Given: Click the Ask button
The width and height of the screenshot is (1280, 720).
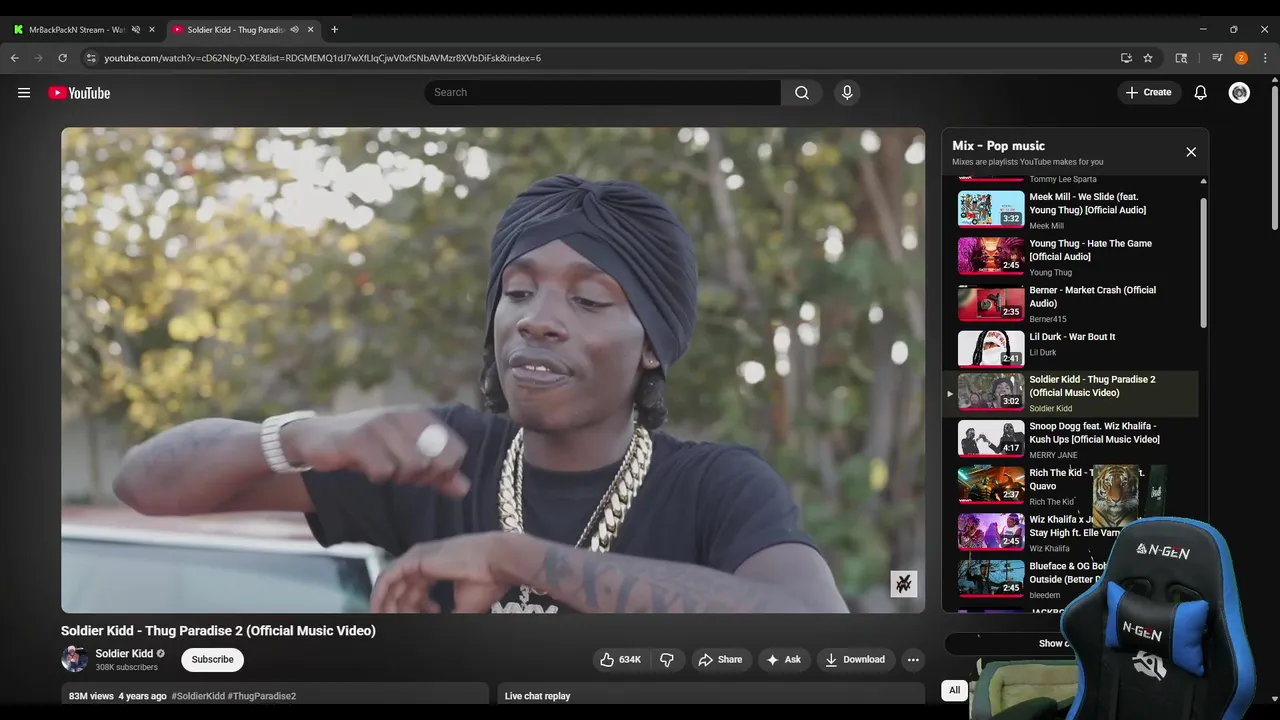Looking at the screenshot, I should pos(783,660).
